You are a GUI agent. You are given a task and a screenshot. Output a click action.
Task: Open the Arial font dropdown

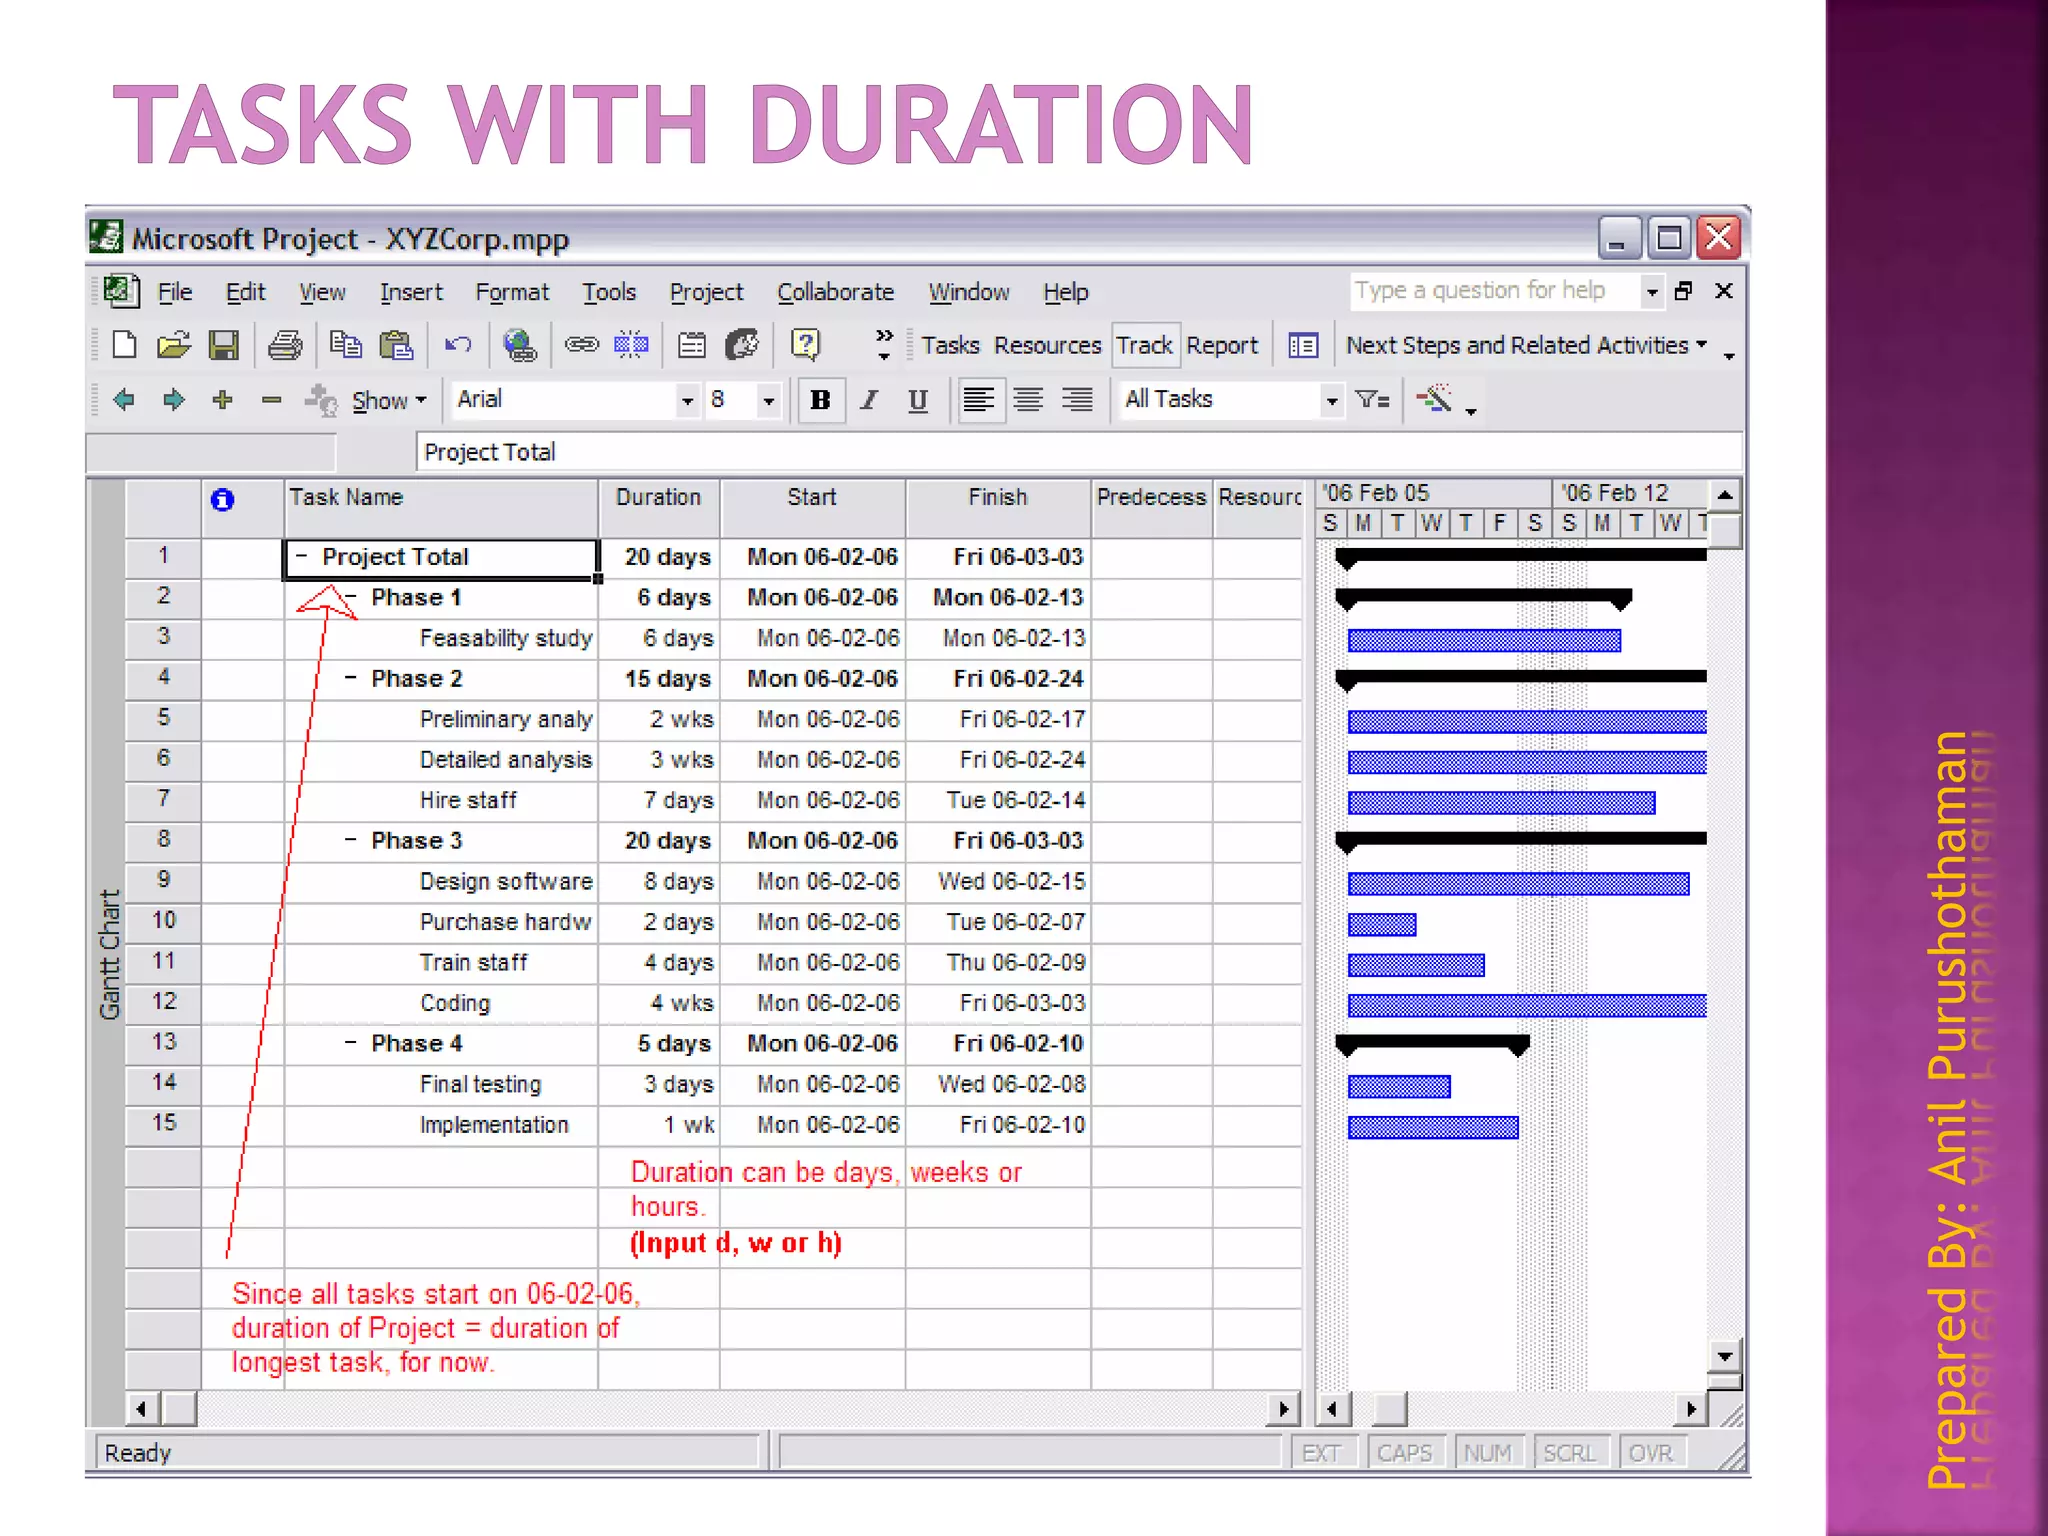pyautogui.click(x=687, y=401)
